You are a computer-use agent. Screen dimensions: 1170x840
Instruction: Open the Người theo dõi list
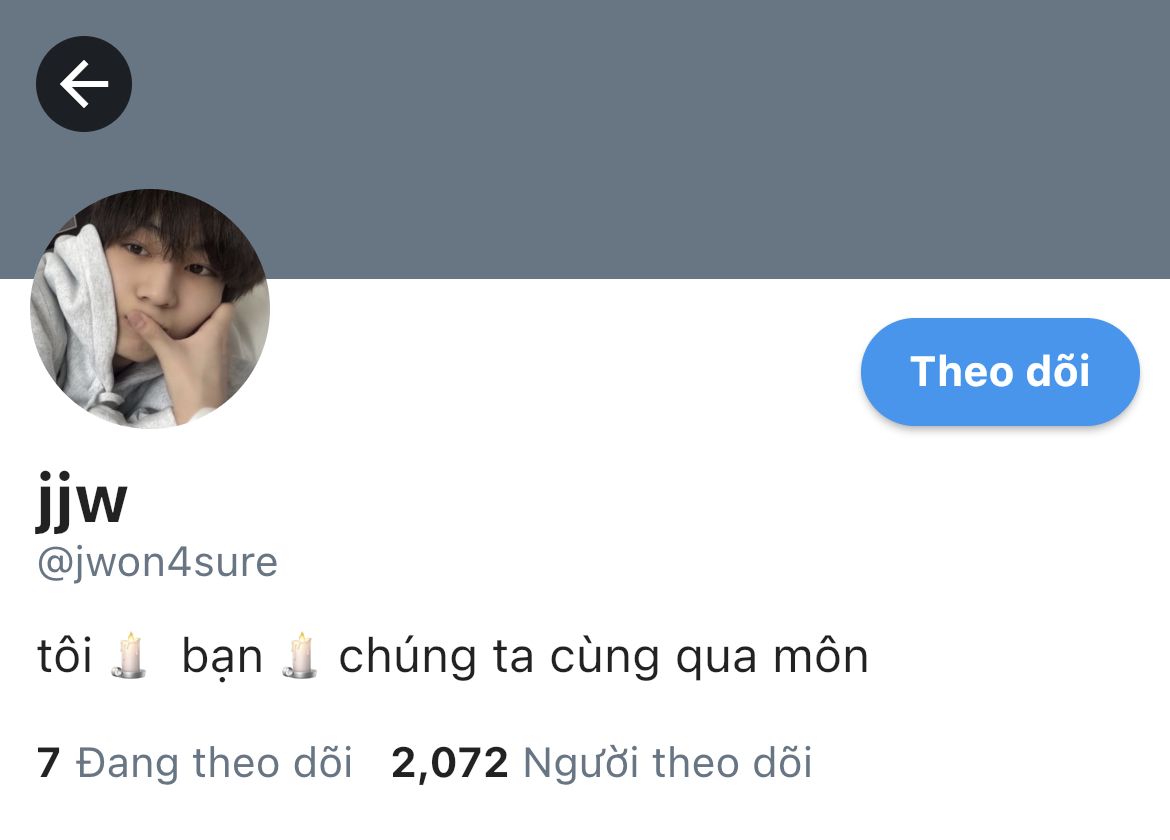[x=601, y=762]
